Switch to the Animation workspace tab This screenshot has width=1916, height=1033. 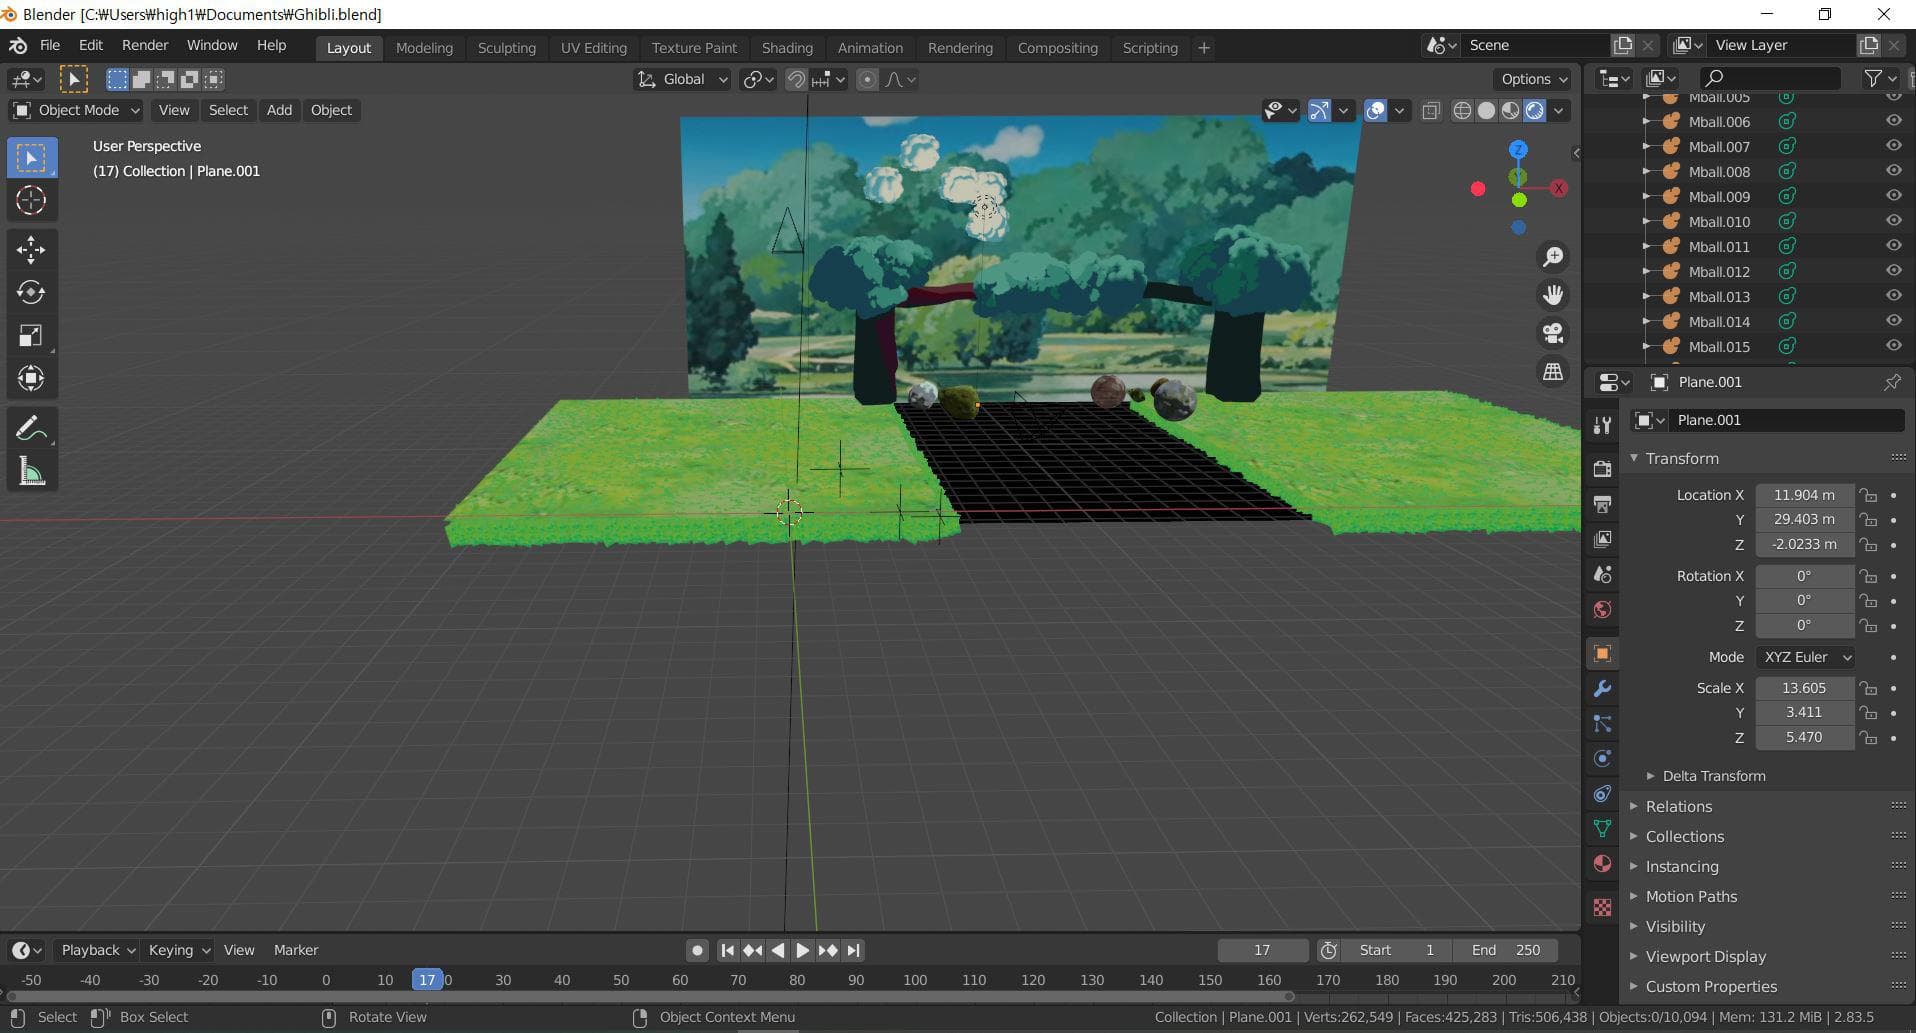tap(870, 47)
